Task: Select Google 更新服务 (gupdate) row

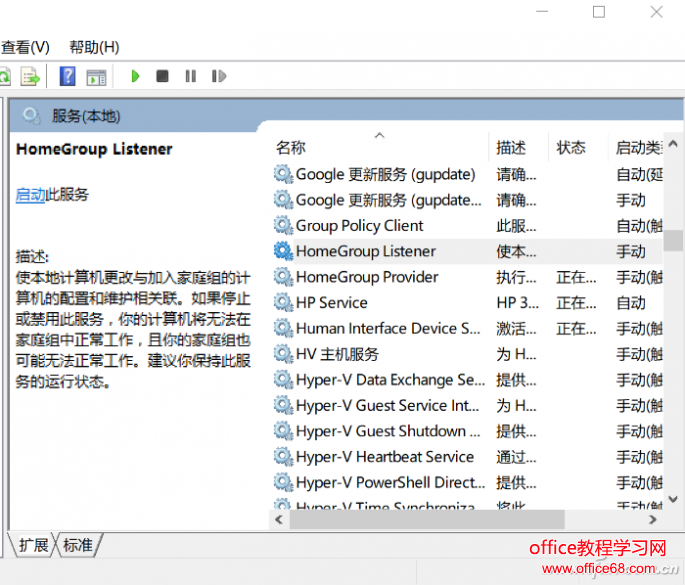Action: [x=467, y=174]
